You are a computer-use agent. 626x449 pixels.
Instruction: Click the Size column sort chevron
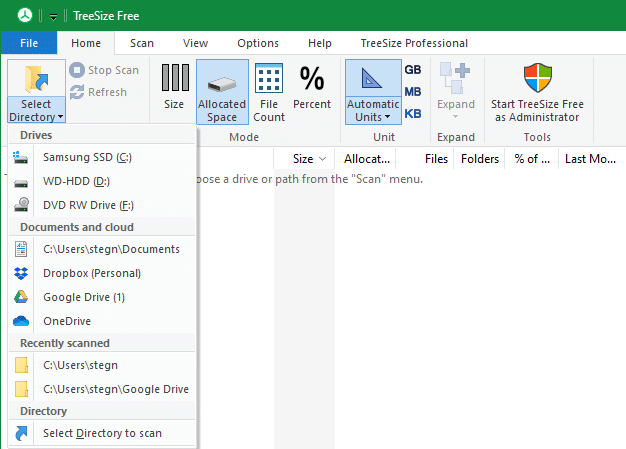(323, 159)
